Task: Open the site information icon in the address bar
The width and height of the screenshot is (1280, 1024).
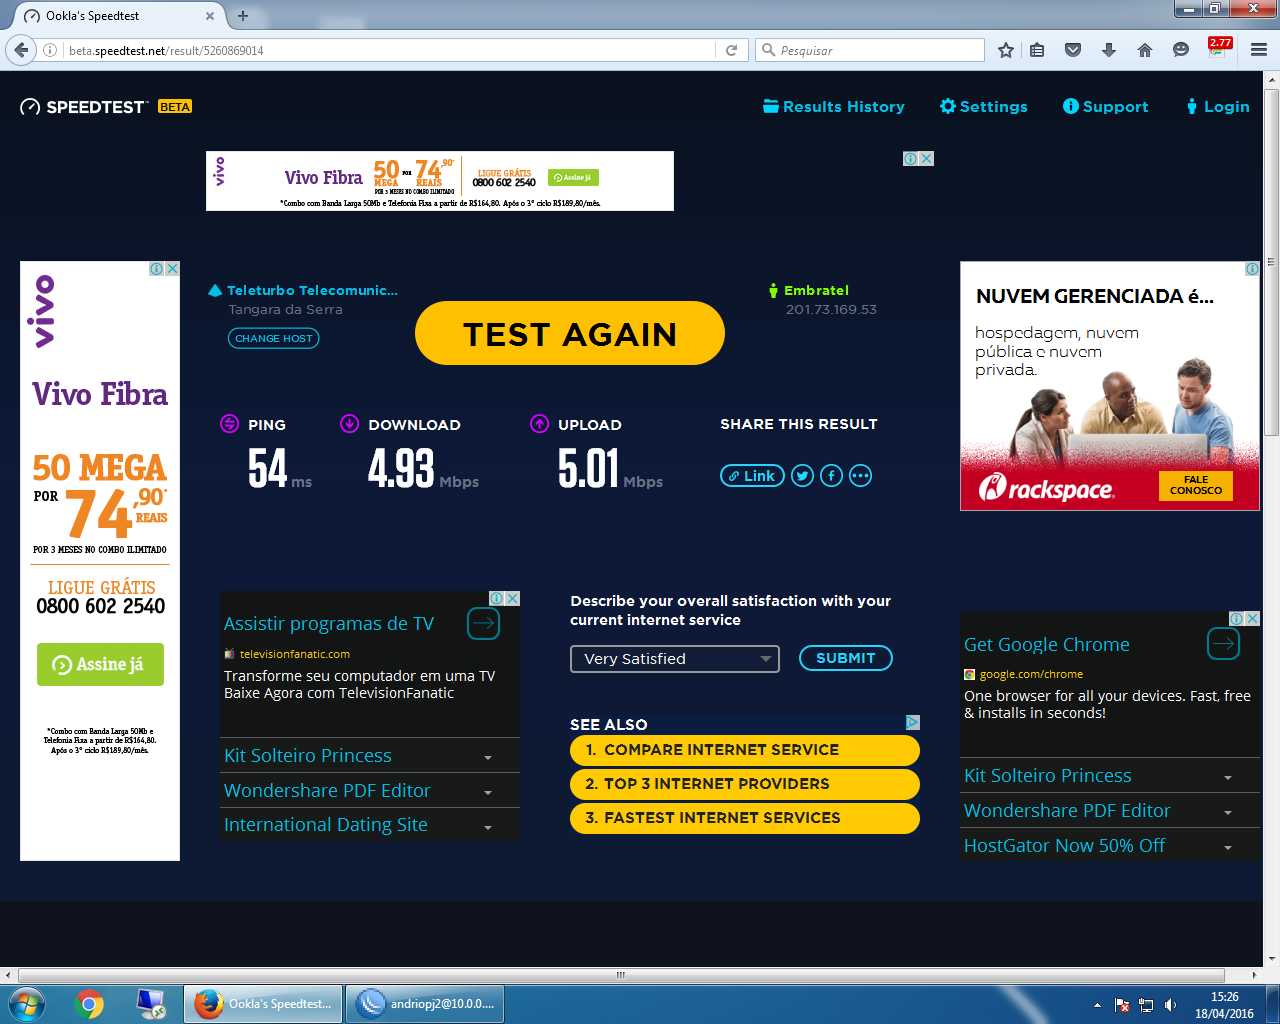Action: click(x=50, y=50)
